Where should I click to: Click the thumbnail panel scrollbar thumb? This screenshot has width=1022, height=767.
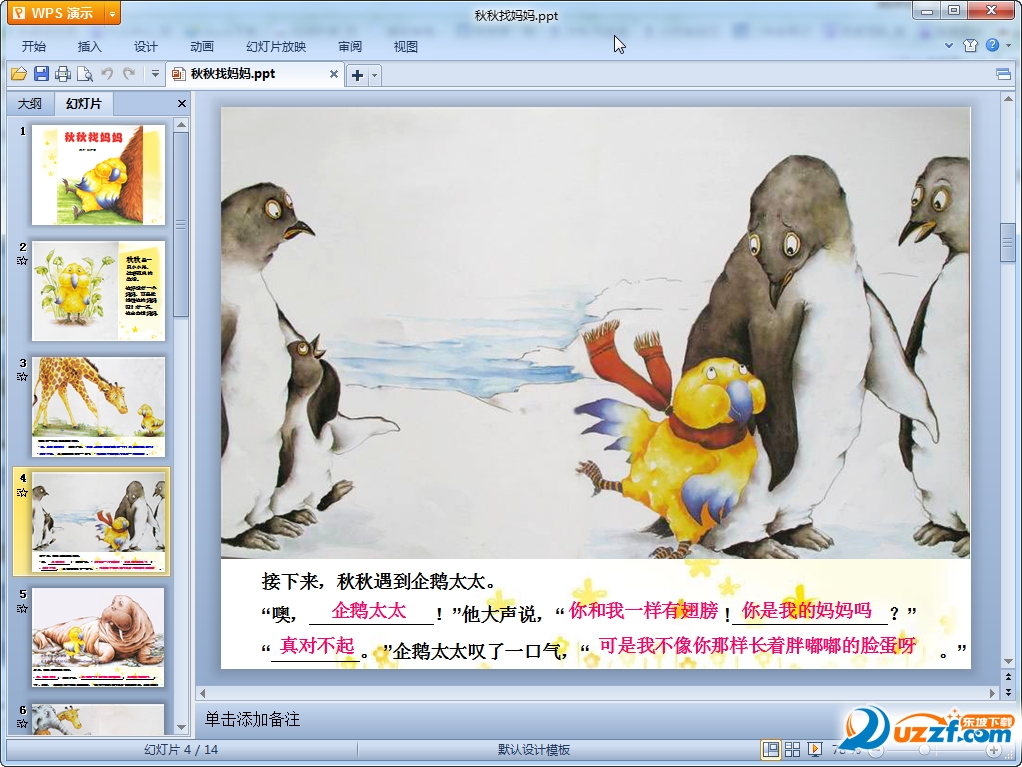tap(181, 224)
